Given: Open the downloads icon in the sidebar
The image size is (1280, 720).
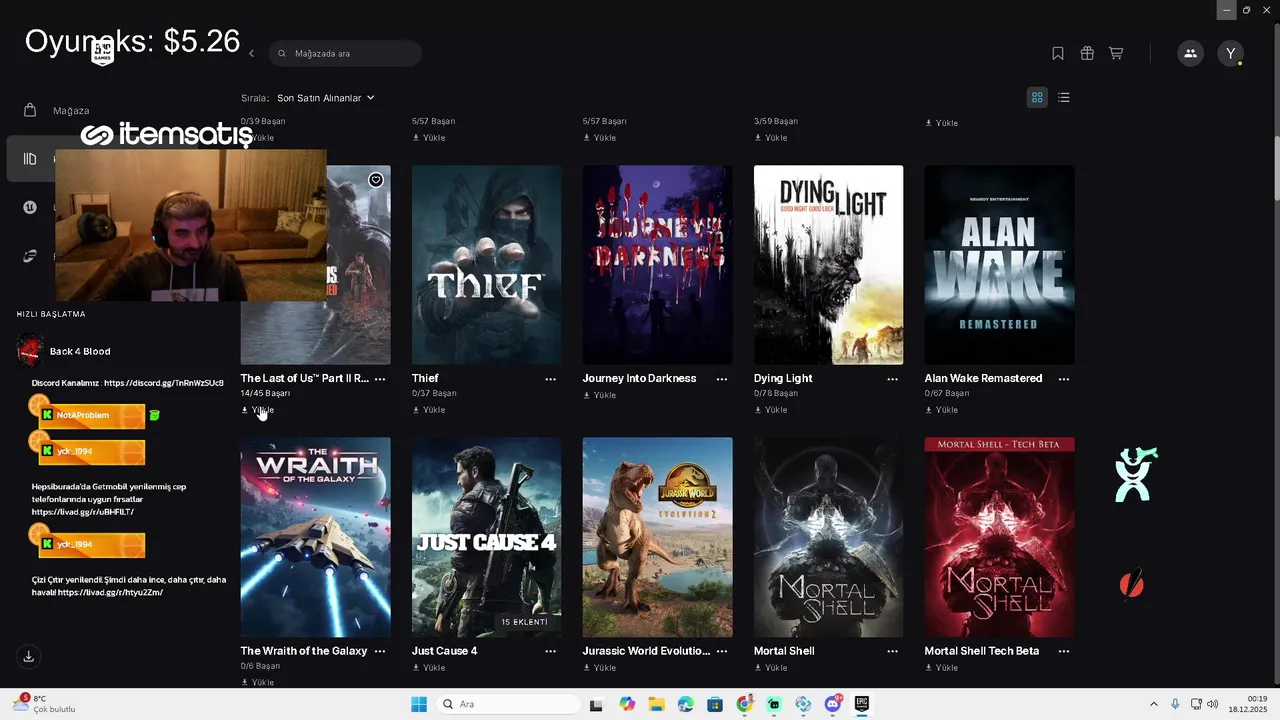Looking at the screenshot, I should (x=29, y=656).
